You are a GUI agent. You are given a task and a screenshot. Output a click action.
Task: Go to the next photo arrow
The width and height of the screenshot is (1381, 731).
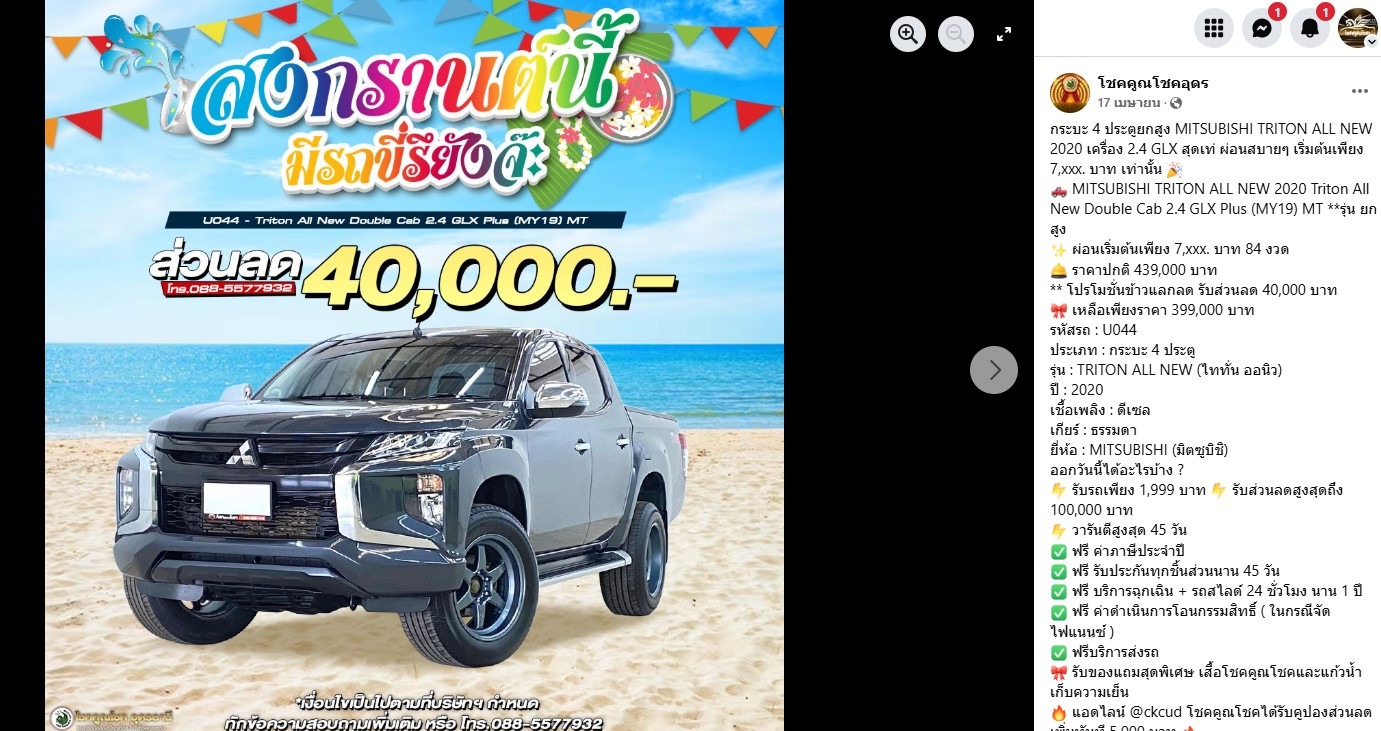(x=994, y=370)
